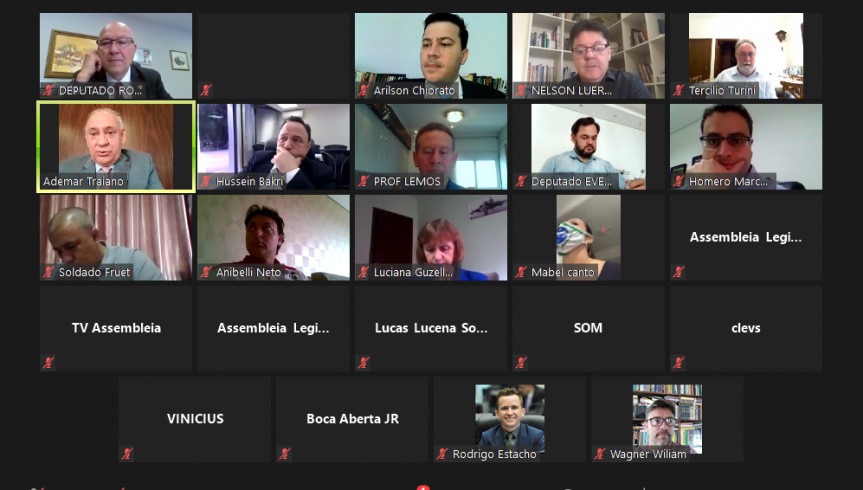Click muted mic icon on SOM tile
The width and height of the screenshot is (863, 490).
click(521, 362)
